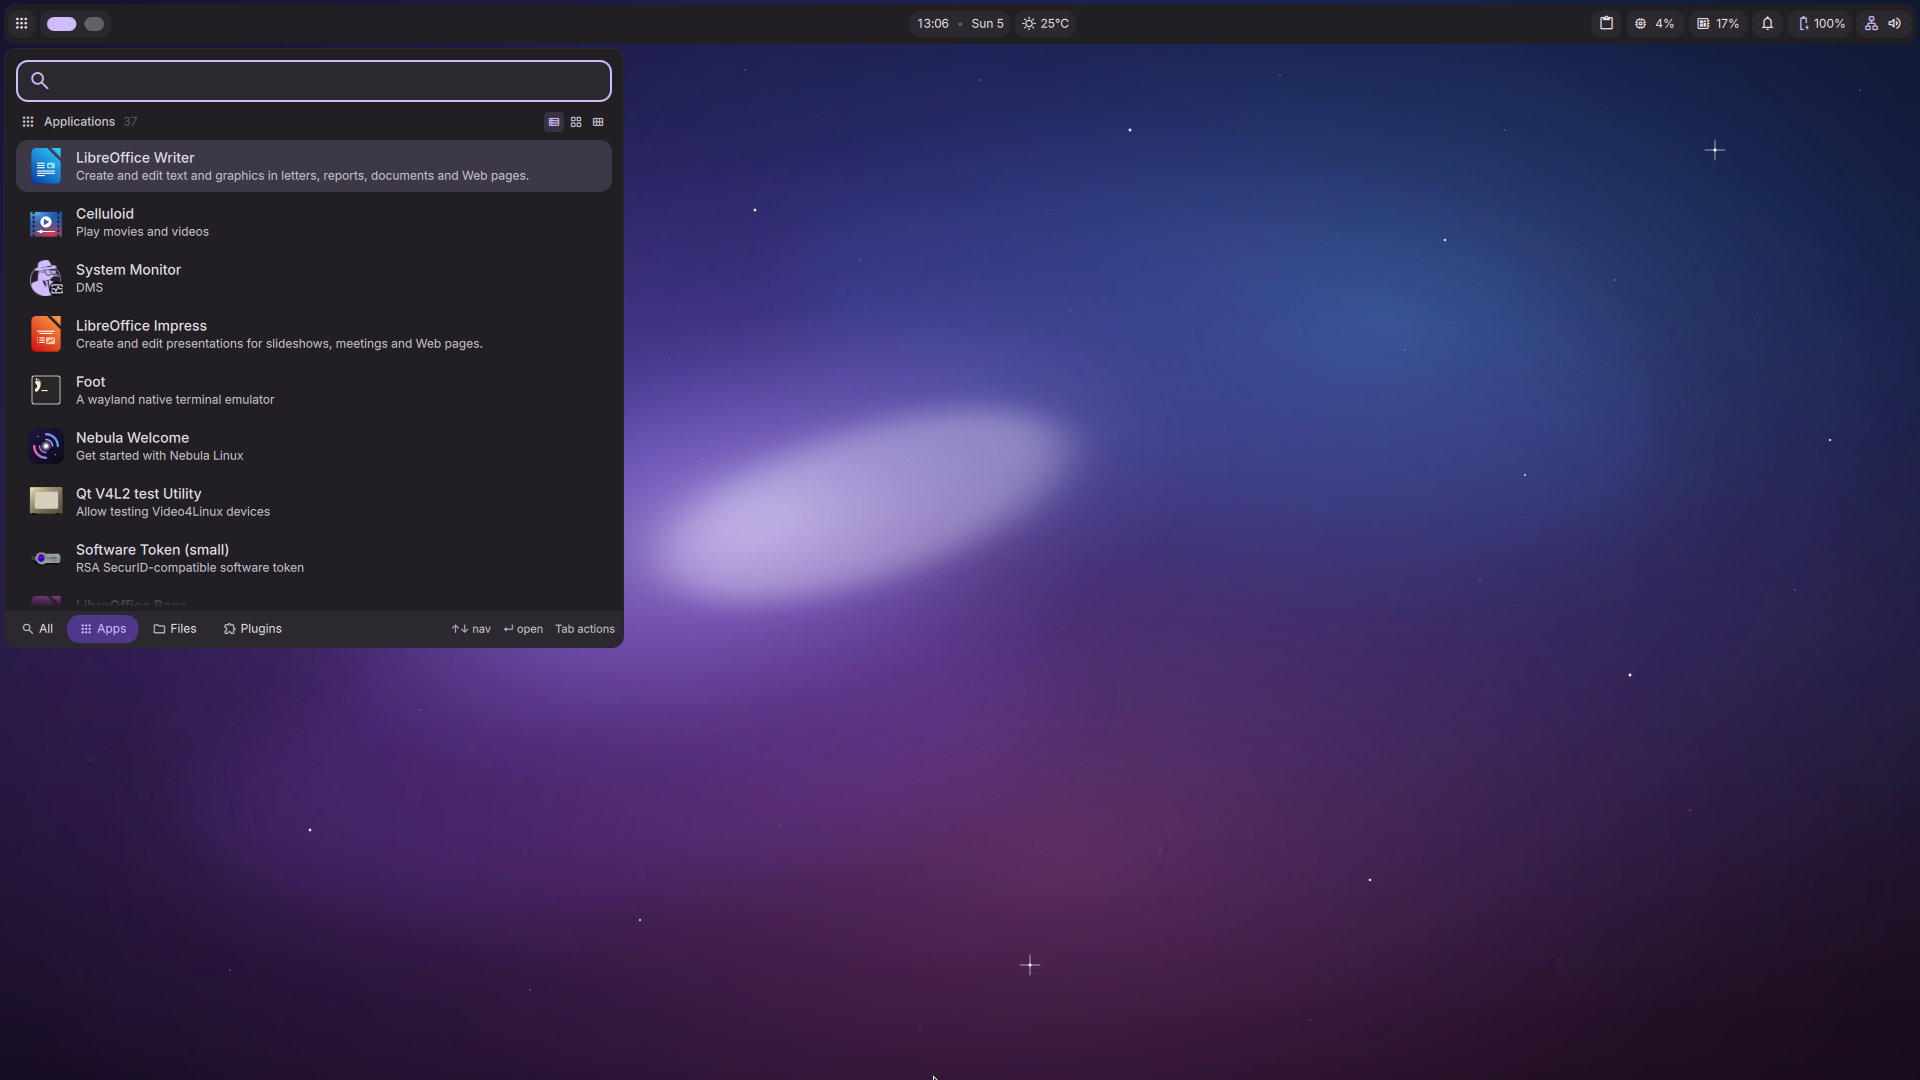The height and width of the screenshot is (1080, 1920).
Task: Switch to grid view mode
Action: tap(576, 122)
